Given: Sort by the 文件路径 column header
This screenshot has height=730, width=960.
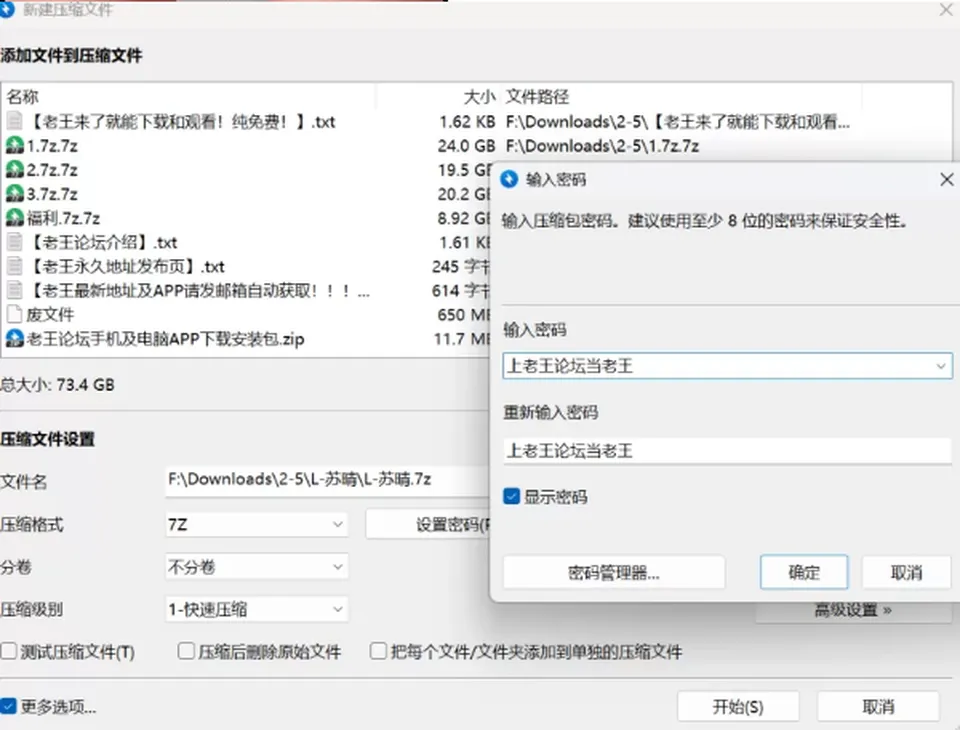Looking at the screenshot, I should click(x=538, y=97).
